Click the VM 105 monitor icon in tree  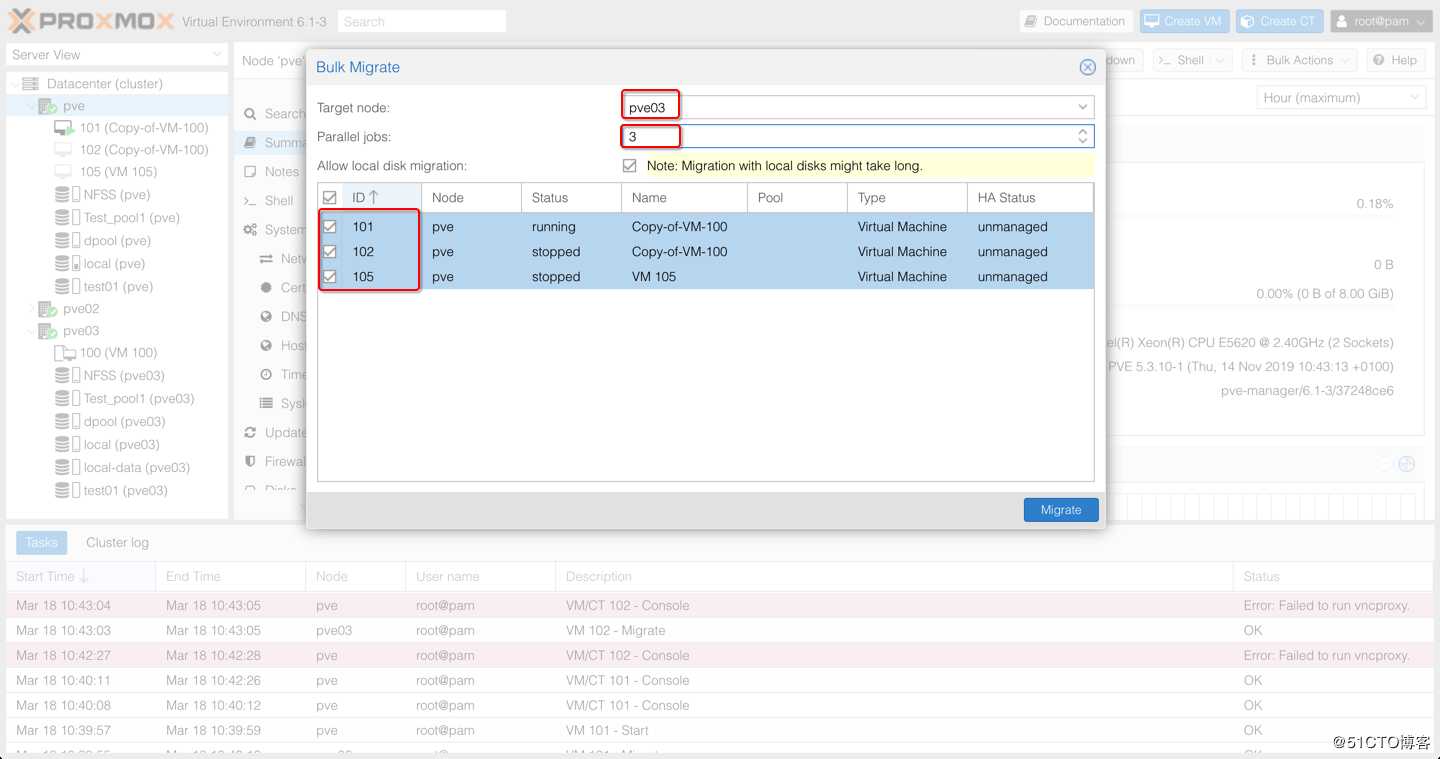click(64, 172)
